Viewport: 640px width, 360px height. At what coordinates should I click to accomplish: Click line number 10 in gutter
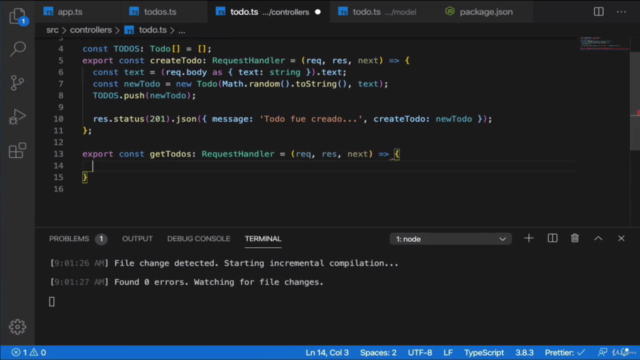pos(58,119)
